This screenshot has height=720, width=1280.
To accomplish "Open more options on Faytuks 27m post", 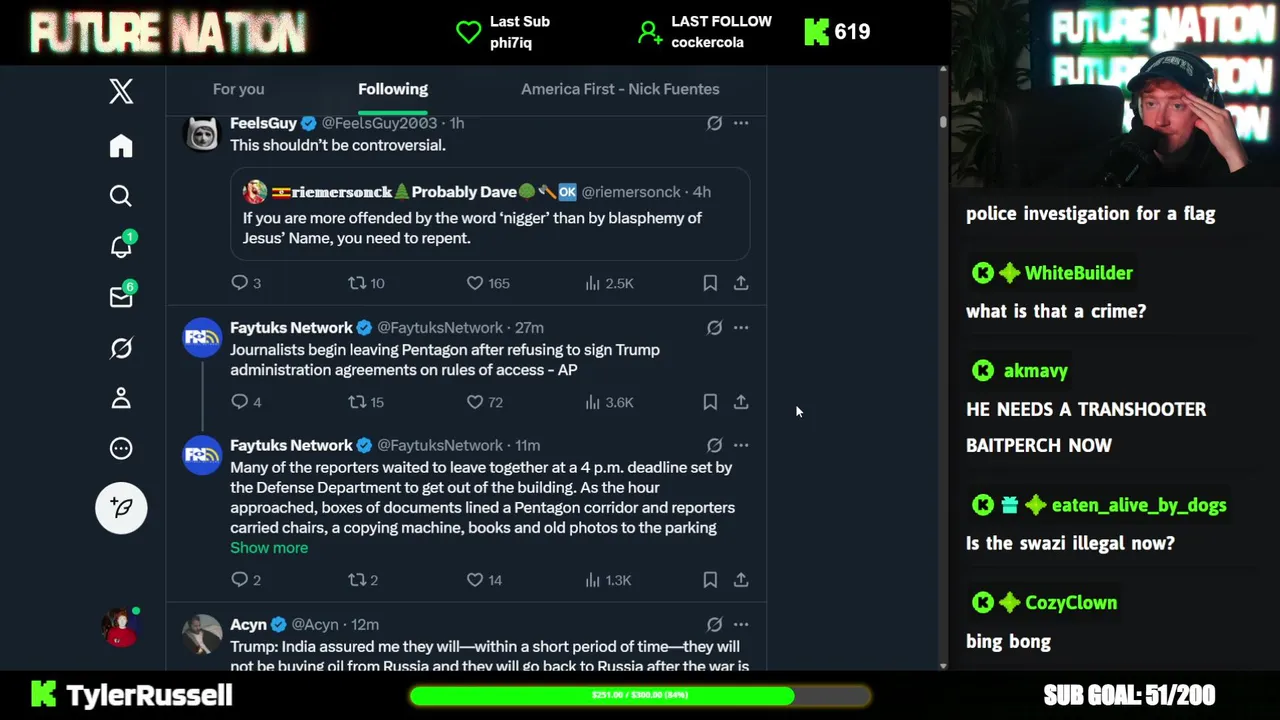I will click(x=741, y=327).
